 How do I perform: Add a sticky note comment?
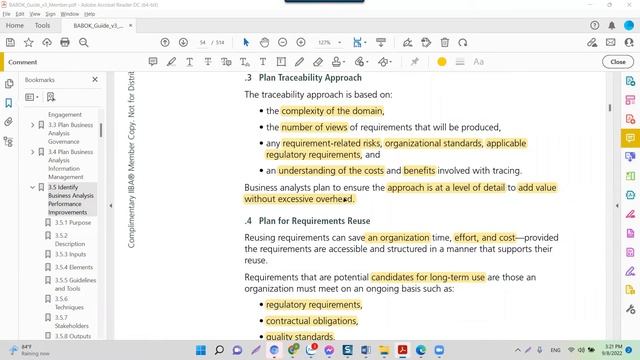point(153,62)
